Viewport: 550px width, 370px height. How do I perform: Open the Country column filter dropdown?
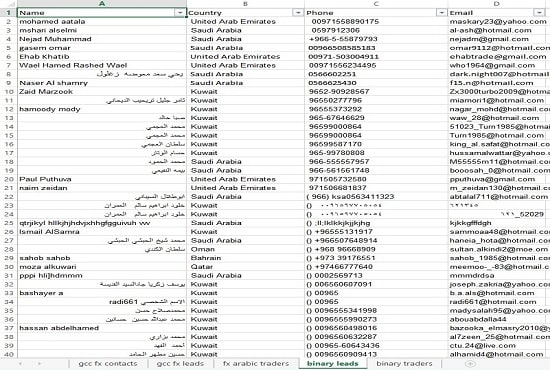pos(298,13)
